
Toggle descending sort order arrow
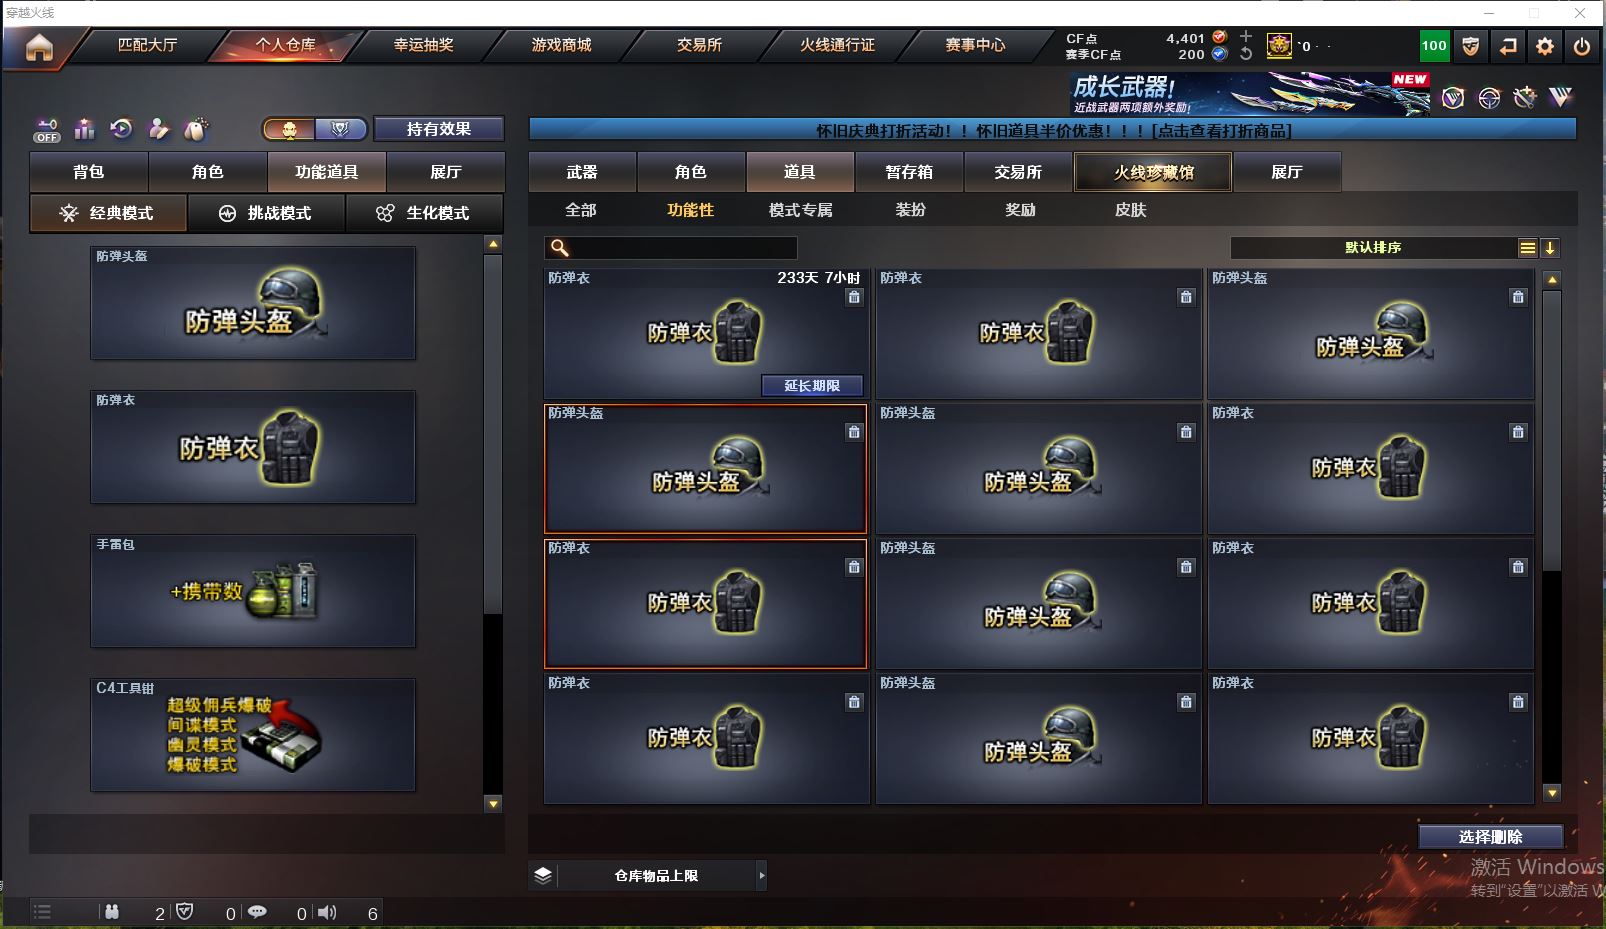pos(1550,248)
